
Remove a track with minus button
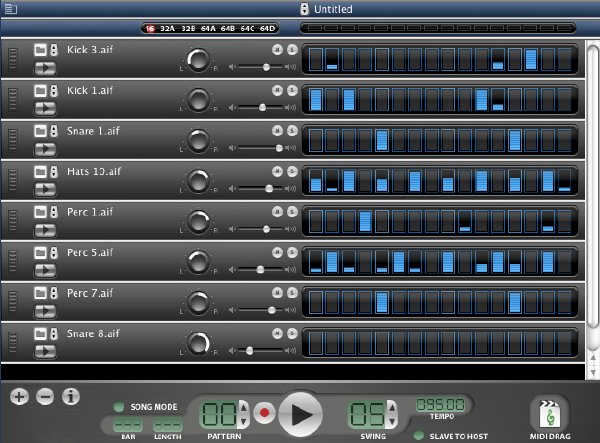coord(45,396)
